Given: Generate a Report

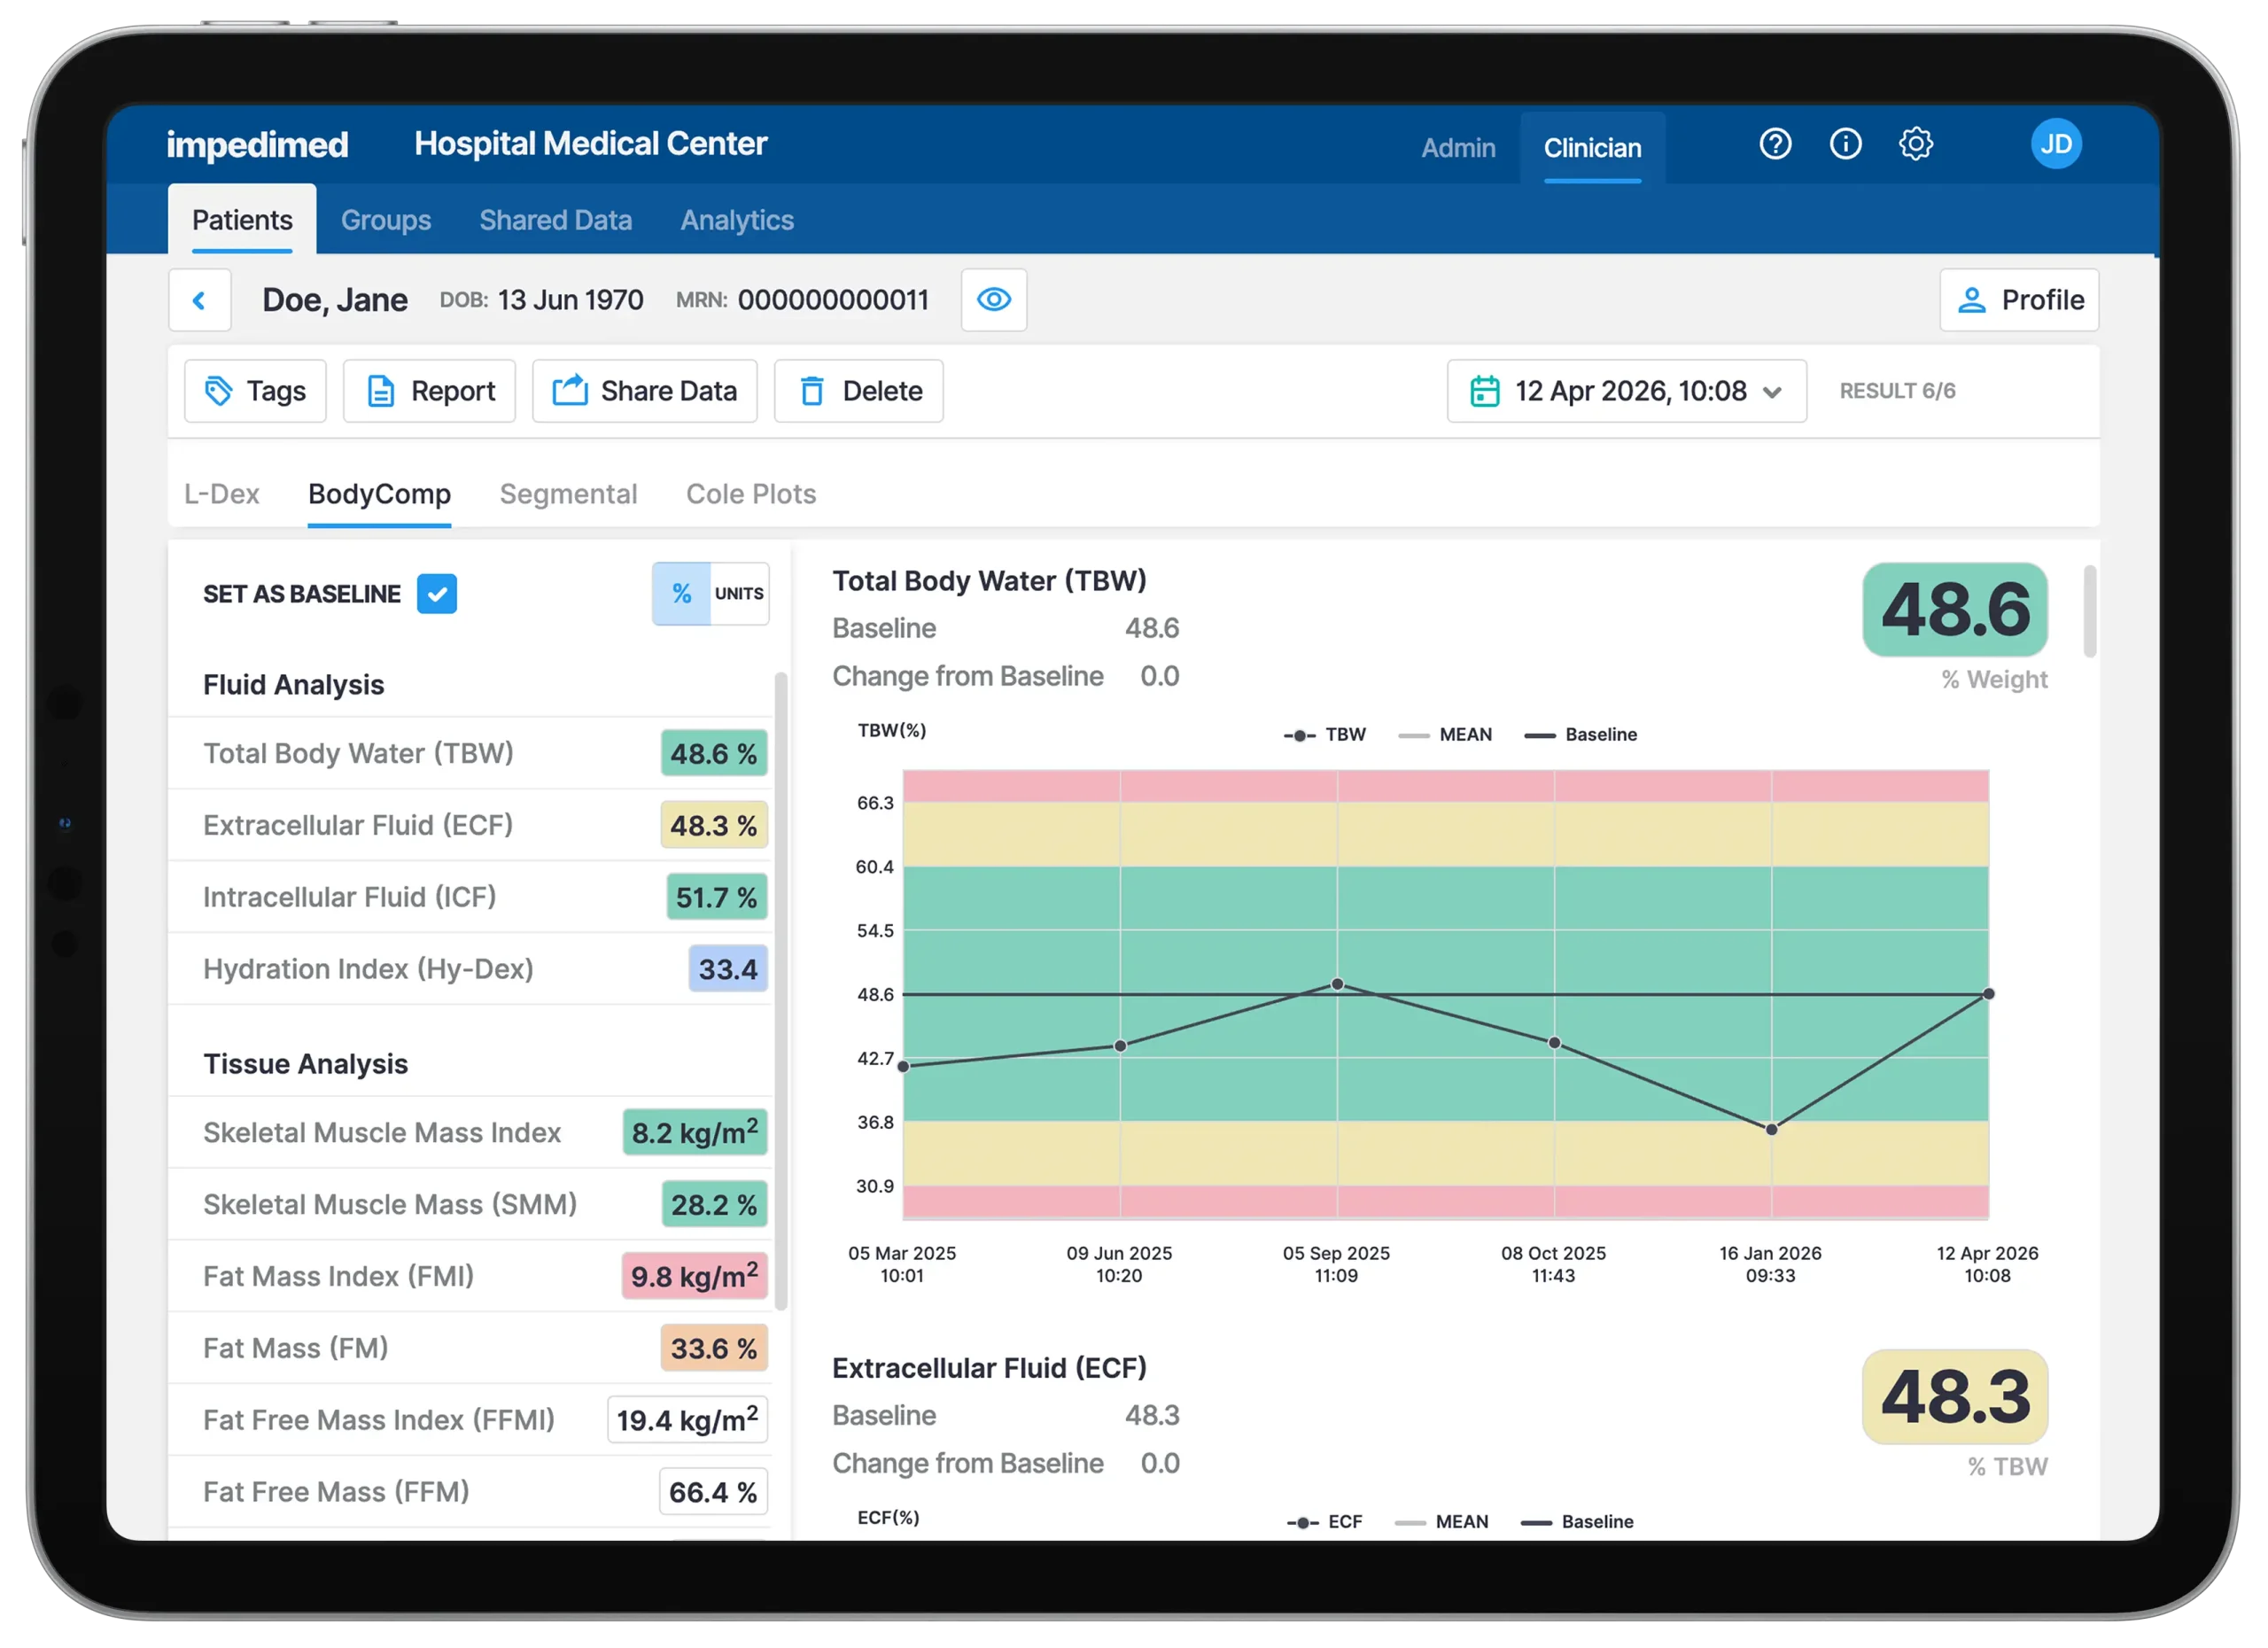Looking at the screenshot, I should 429,391.
